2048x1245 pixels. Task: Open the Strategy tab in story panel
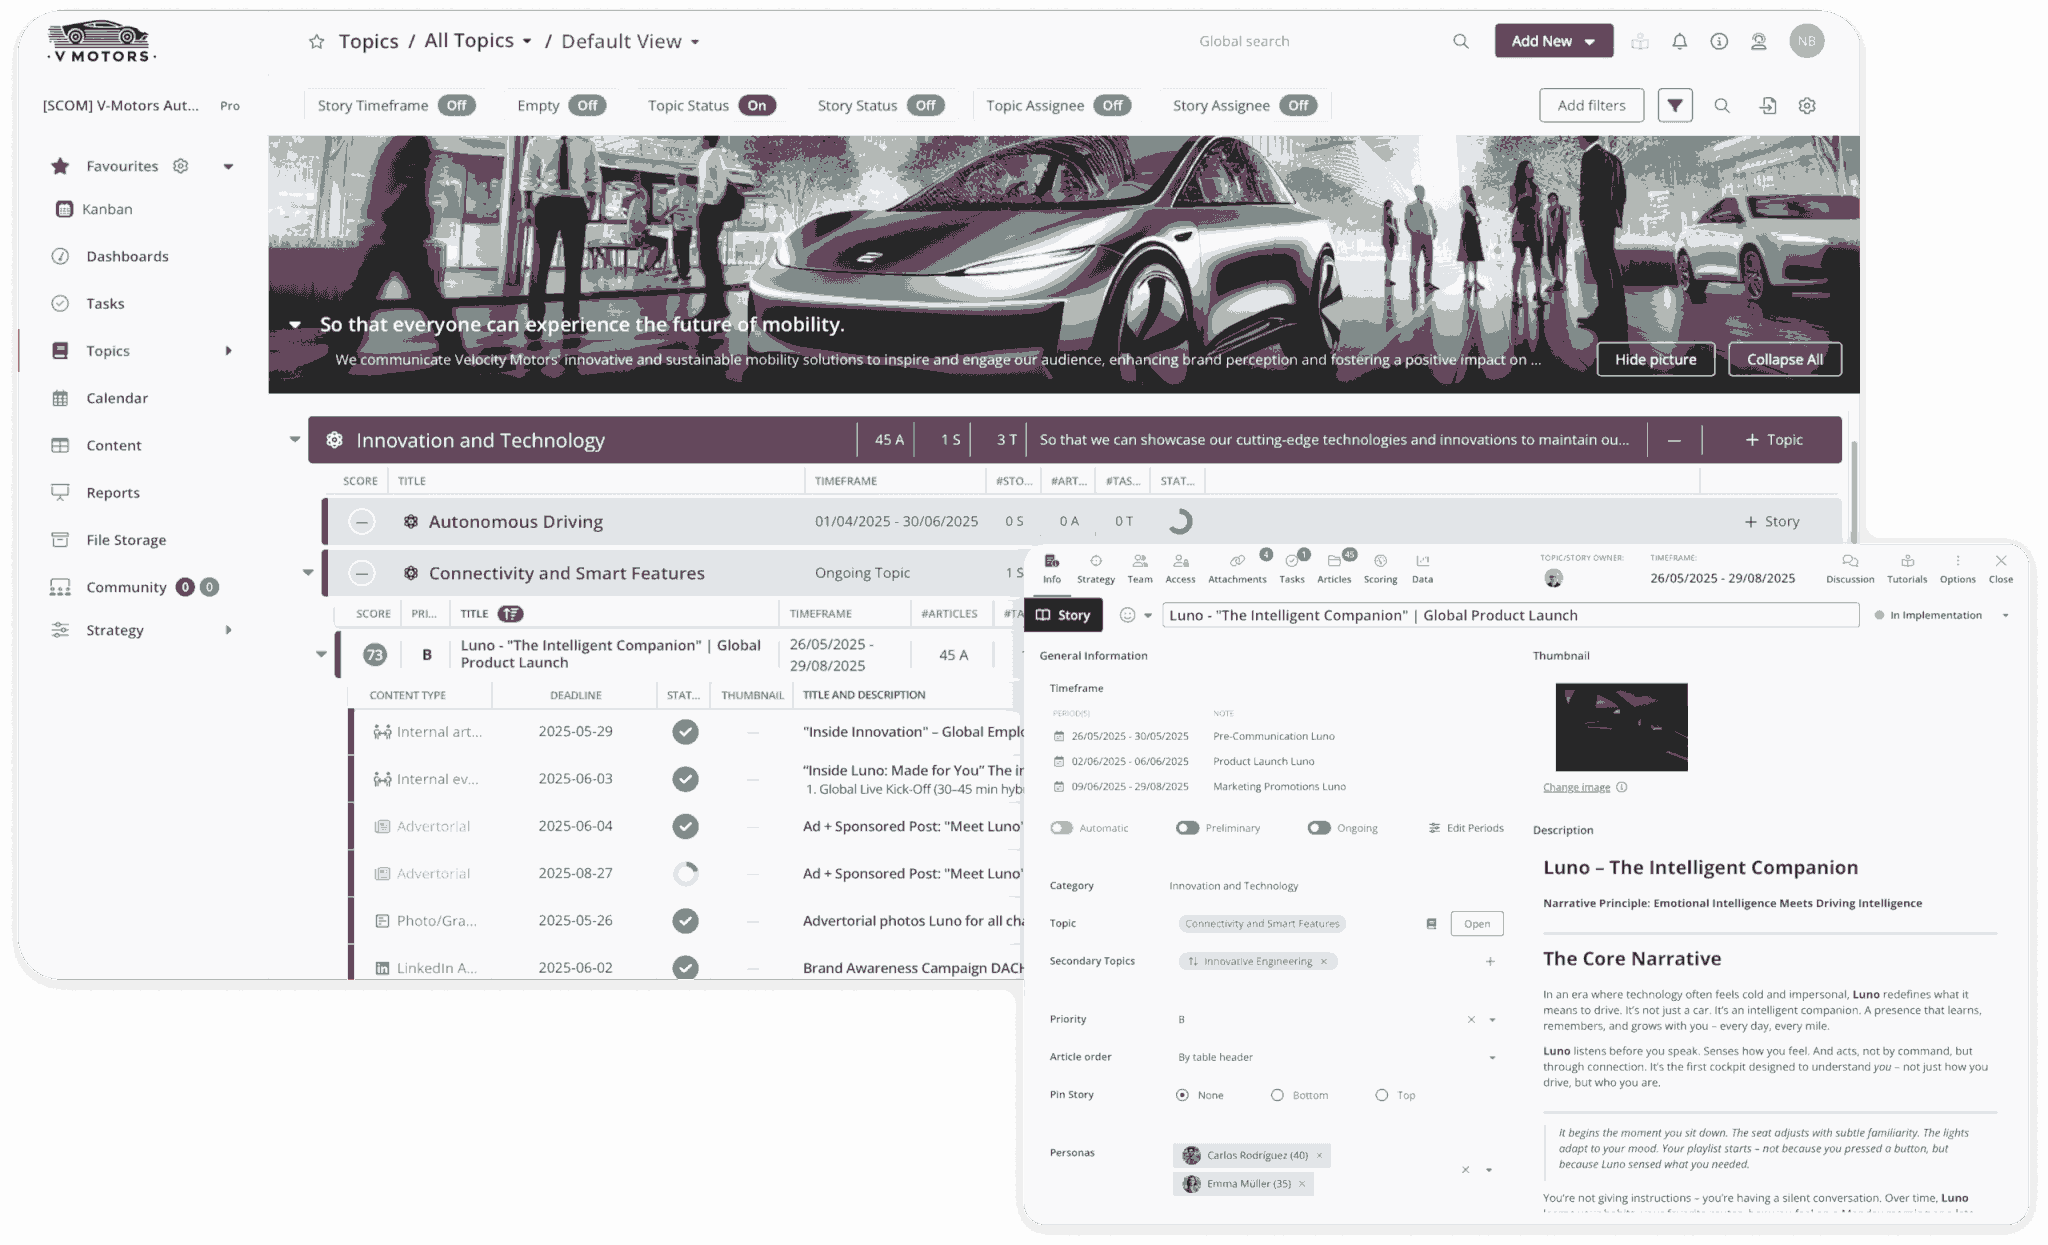(1096, 569)
